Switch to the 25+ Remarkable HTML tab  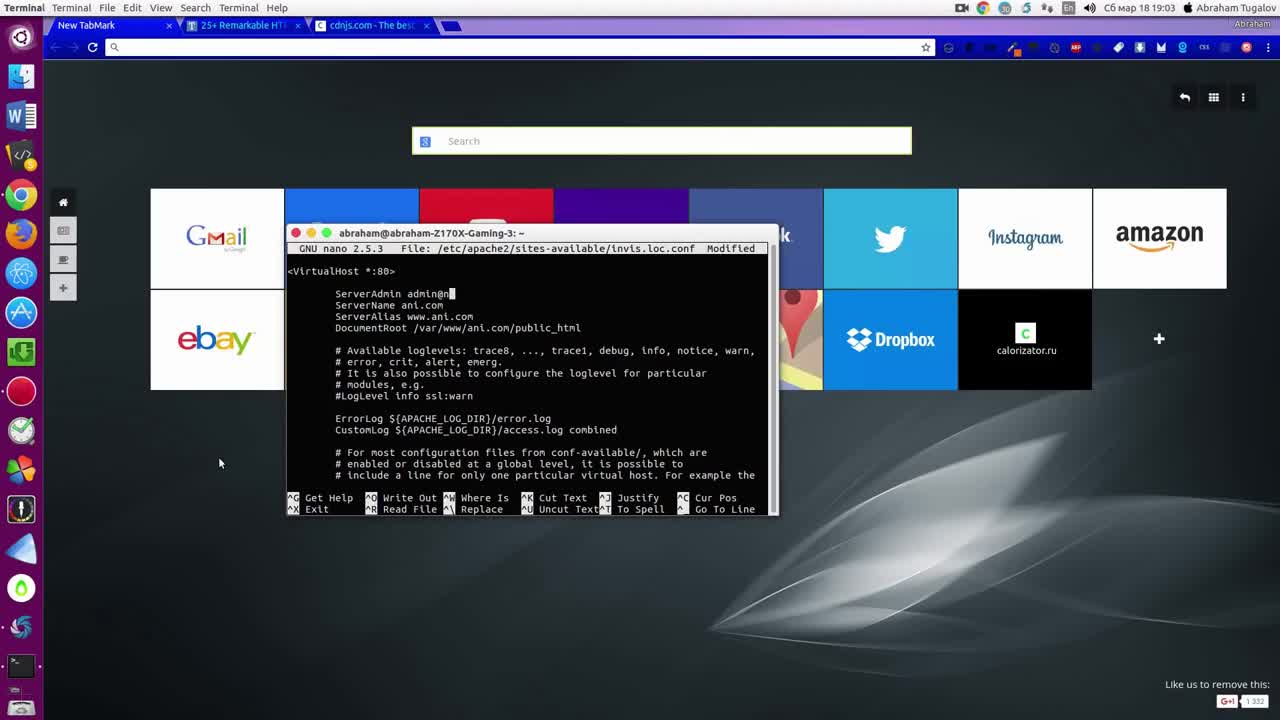tap(243, 25)
